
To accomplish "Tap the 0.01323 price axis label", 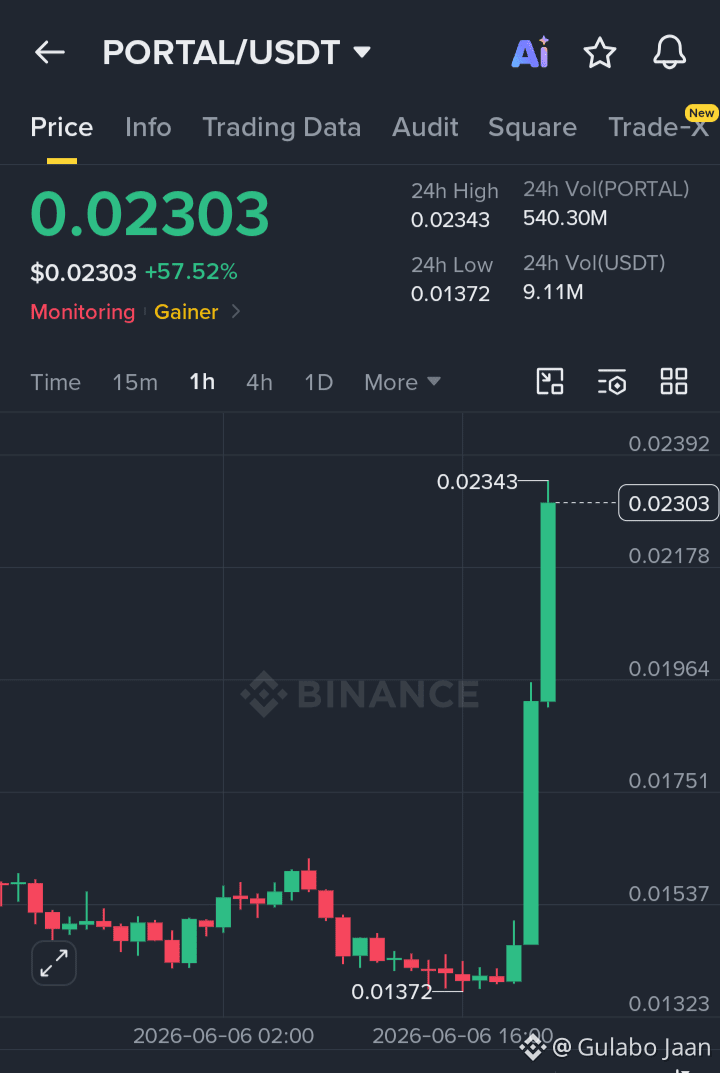I will tap(669, 1004).
